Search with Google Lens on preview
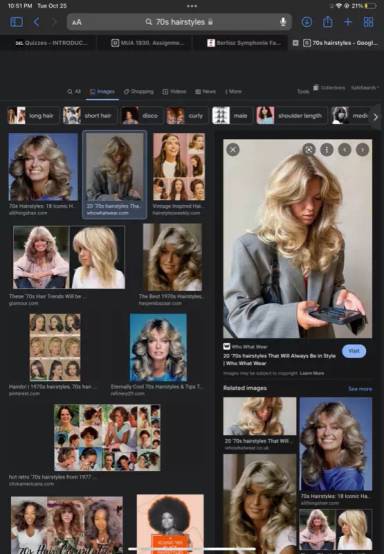Image resolution: width=384 pixels, height=554 pixels. click(x=309, y=149)
